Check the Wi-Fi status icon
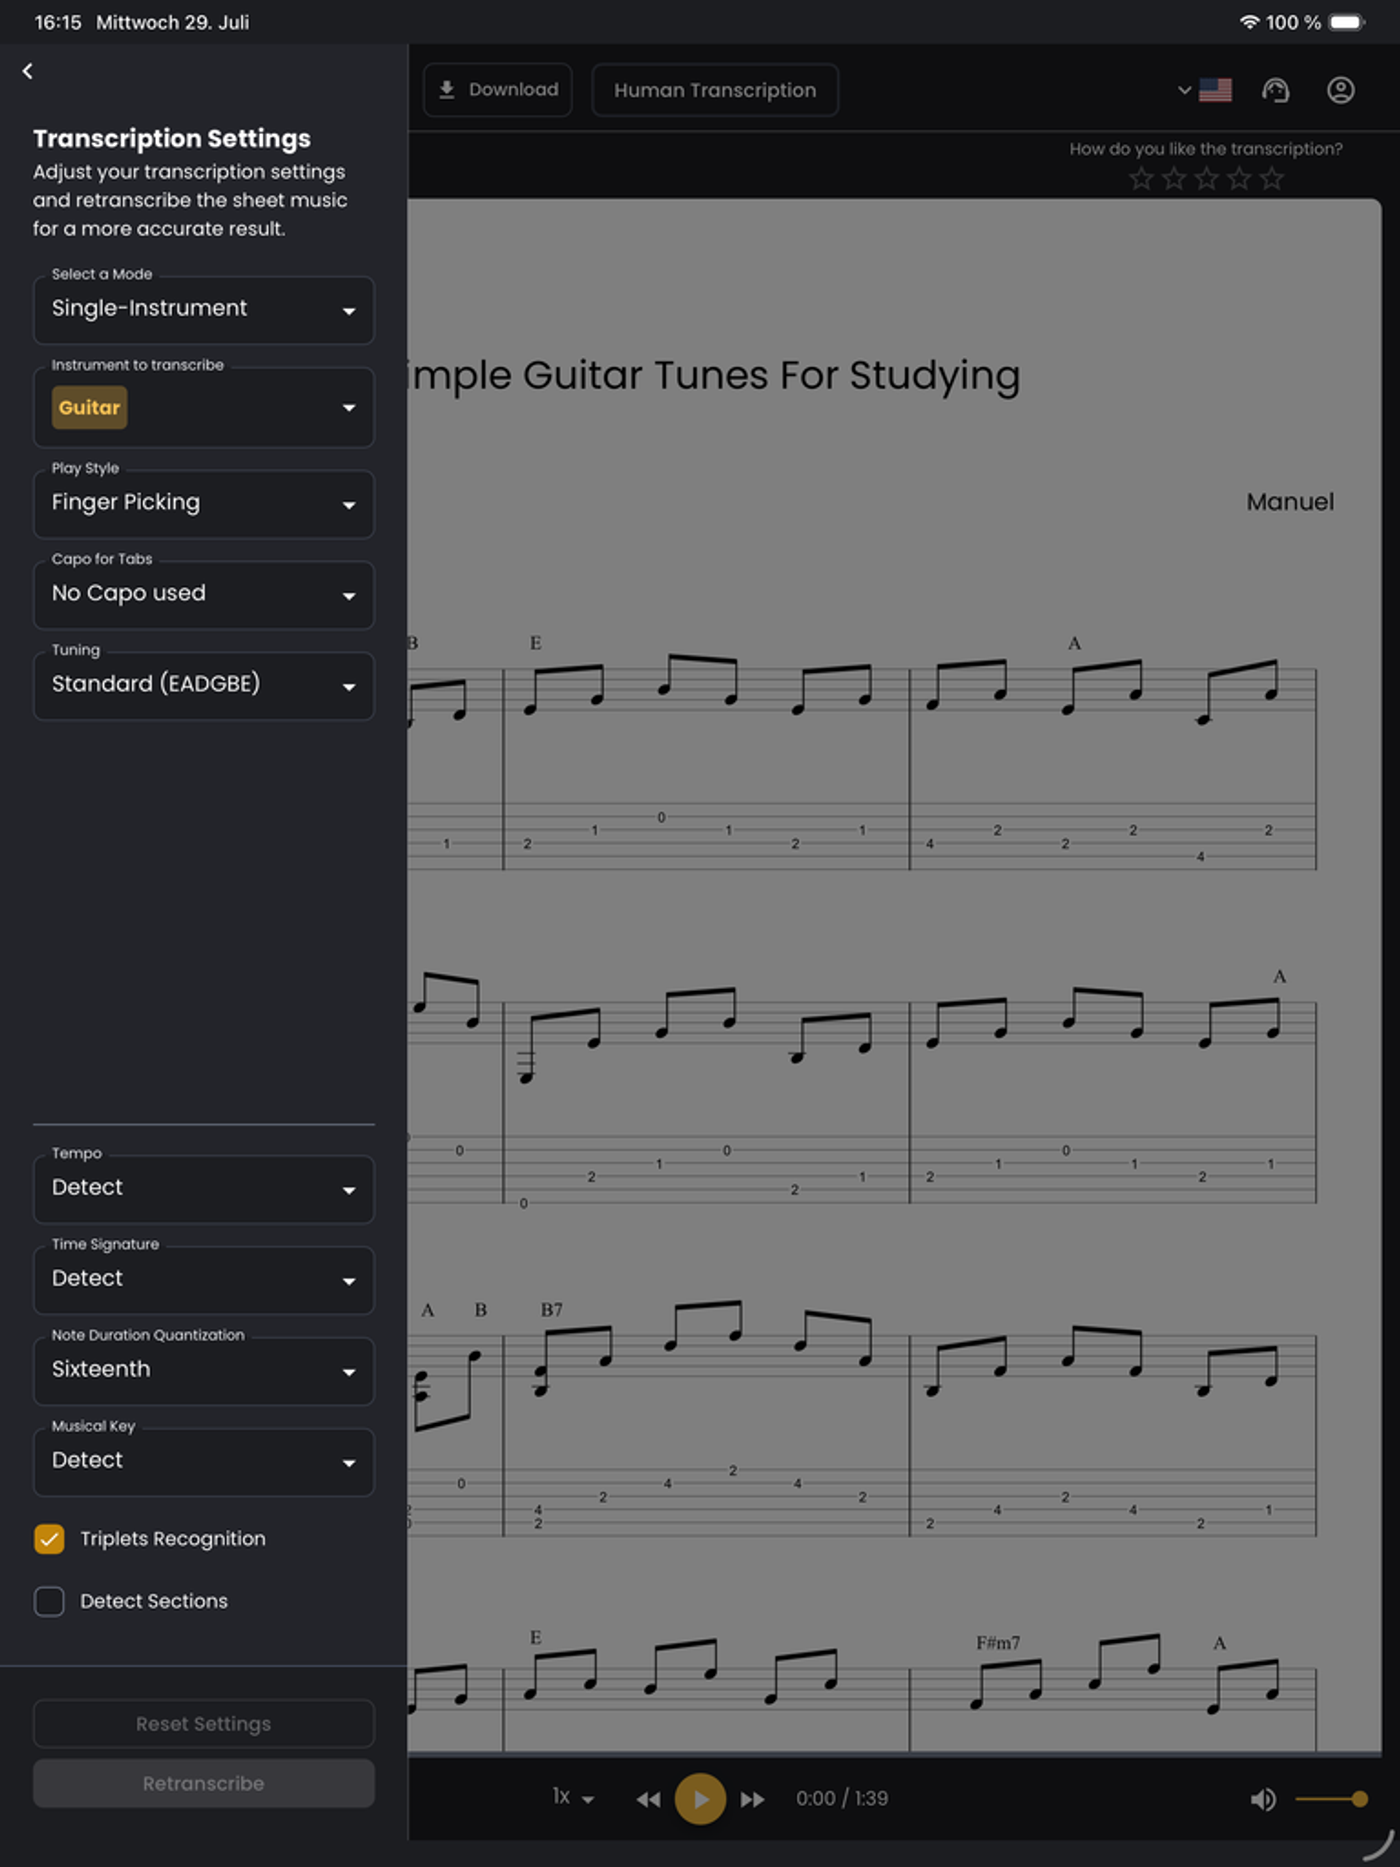Viewport: 1400px width, 1867px height. coord(1249,21)
